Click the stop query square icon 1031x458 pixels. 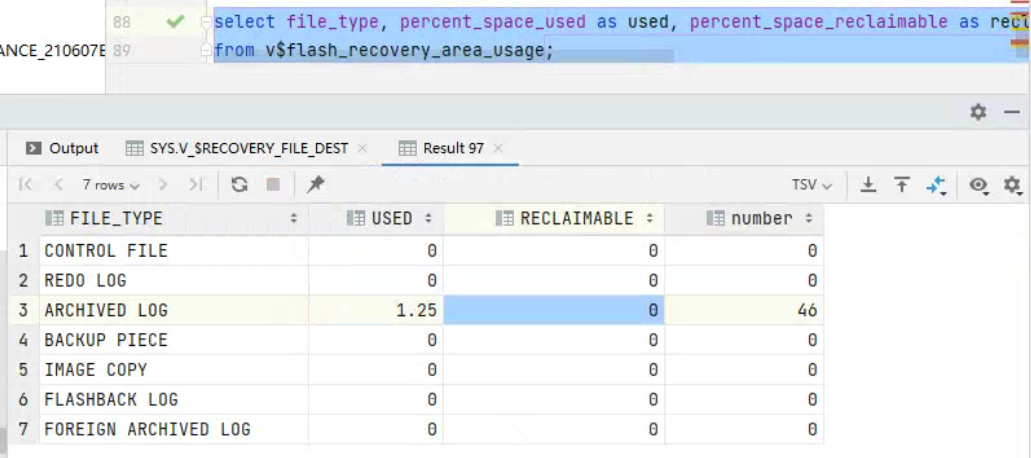click(x=273, y=185)
